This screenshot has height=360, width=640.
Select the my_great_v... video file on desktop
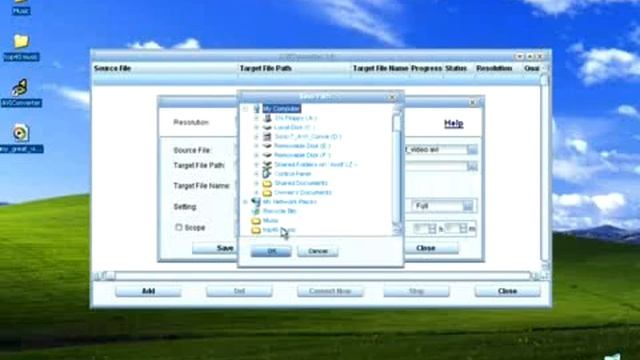click(x=21, y=138)
